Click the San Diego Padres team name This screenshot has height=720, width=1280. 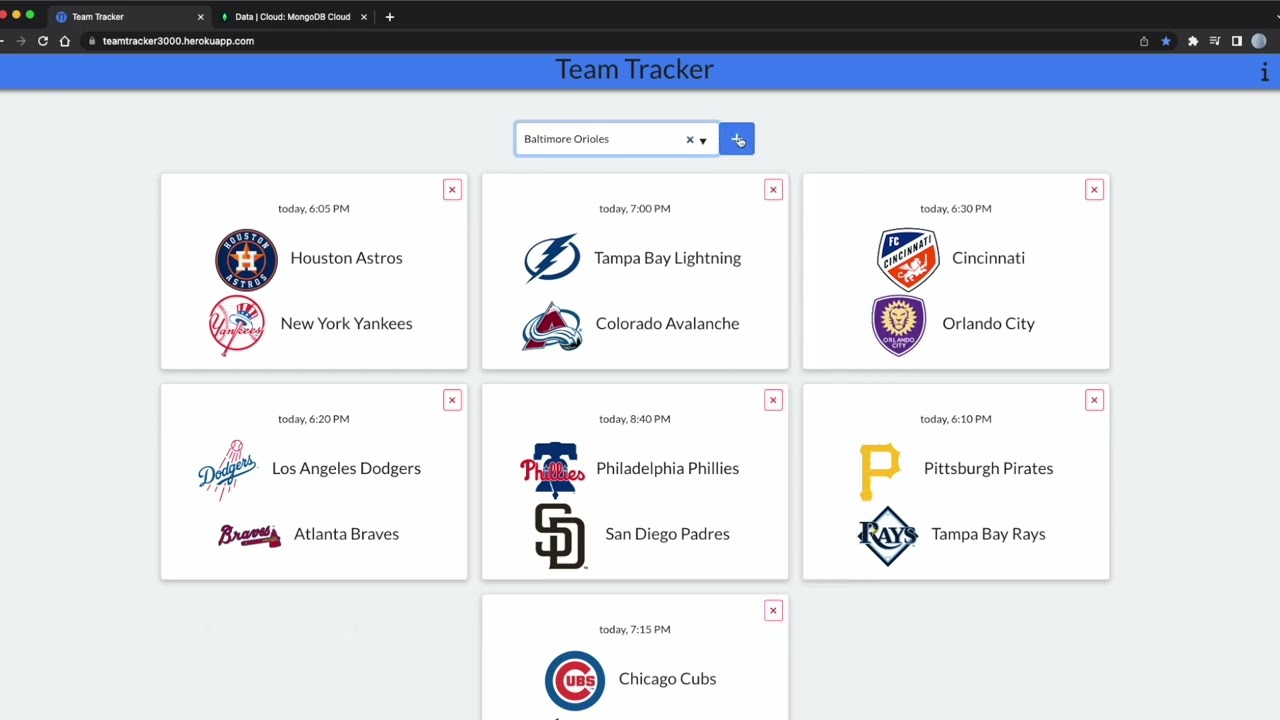(x=667, y=534)
